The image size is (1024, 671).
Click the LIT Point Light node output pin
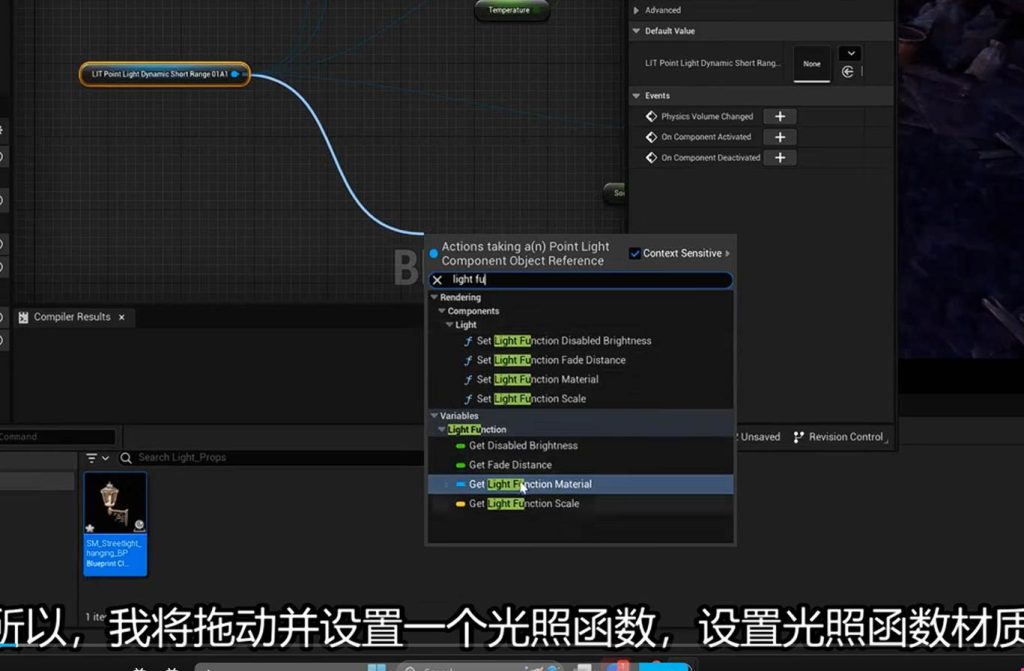click(235, 74)
